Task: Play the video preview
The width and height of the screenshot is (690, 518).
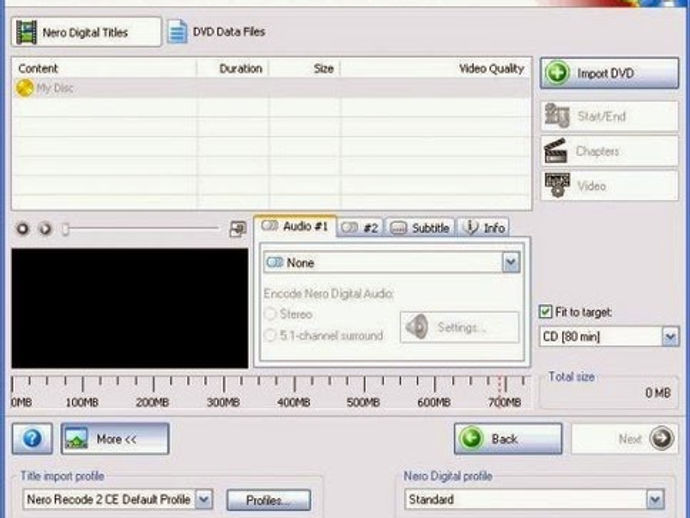Action: pos(45,229)
